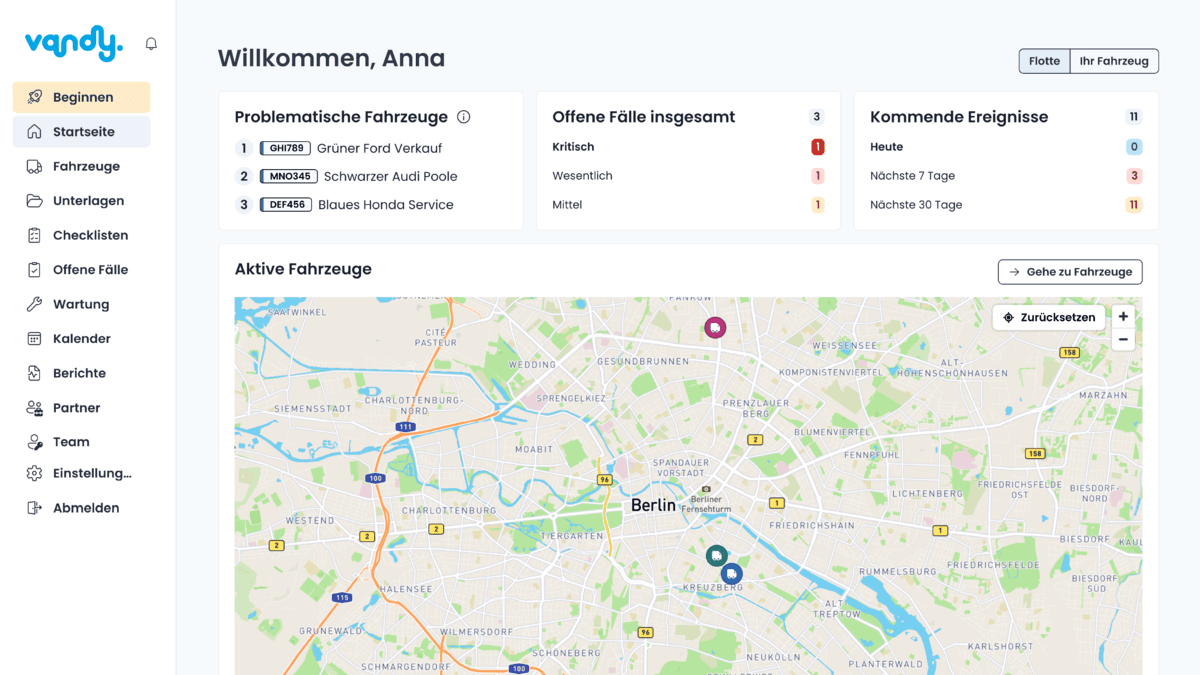Open the Kalender page
The image size is (1200, 675).
click(81, 339)
